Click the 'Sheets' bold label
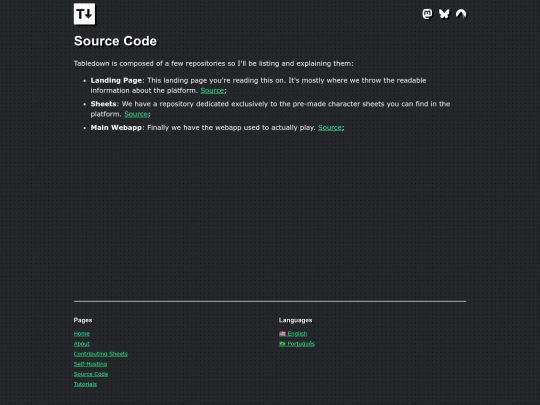Screen dimensions: 540x405 pyautogui.click(x=103, y=104)
